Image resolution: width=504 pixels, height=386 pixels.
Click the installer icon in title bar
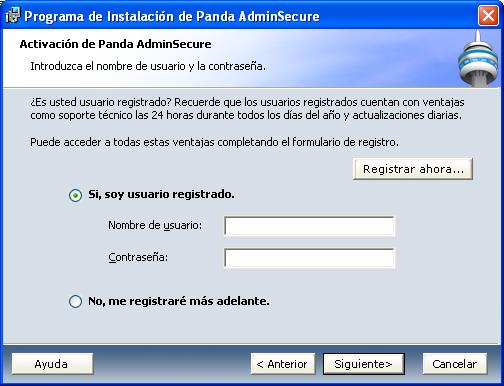(x=13, y=15)
